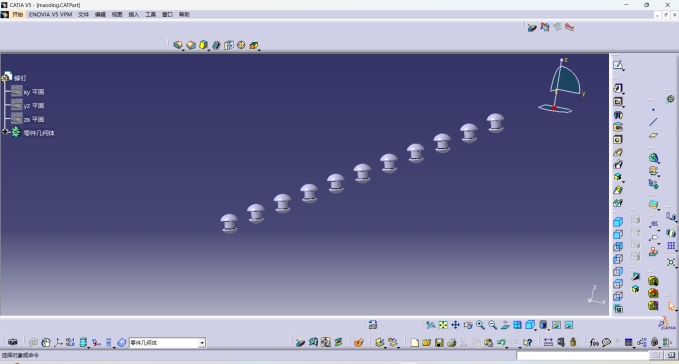Viewport: 679px width, 364px height.
Task: Select the Pad tool in right toolbar
Action: tap(618, 88)
